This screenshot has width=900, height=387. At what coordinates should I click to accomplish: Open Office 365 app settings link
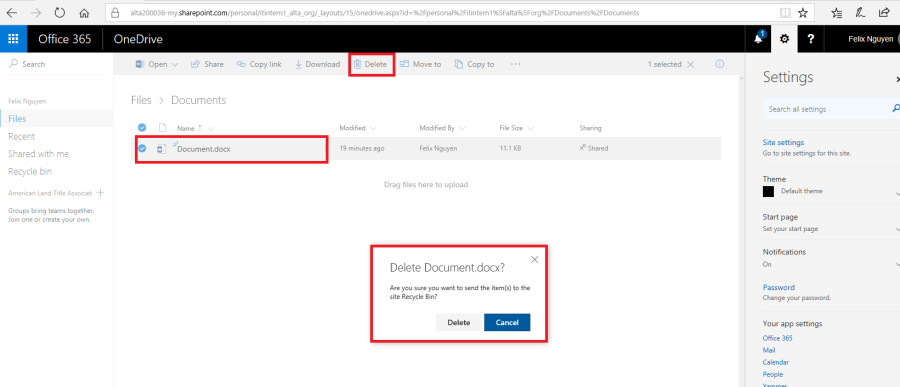click(777, 338)
